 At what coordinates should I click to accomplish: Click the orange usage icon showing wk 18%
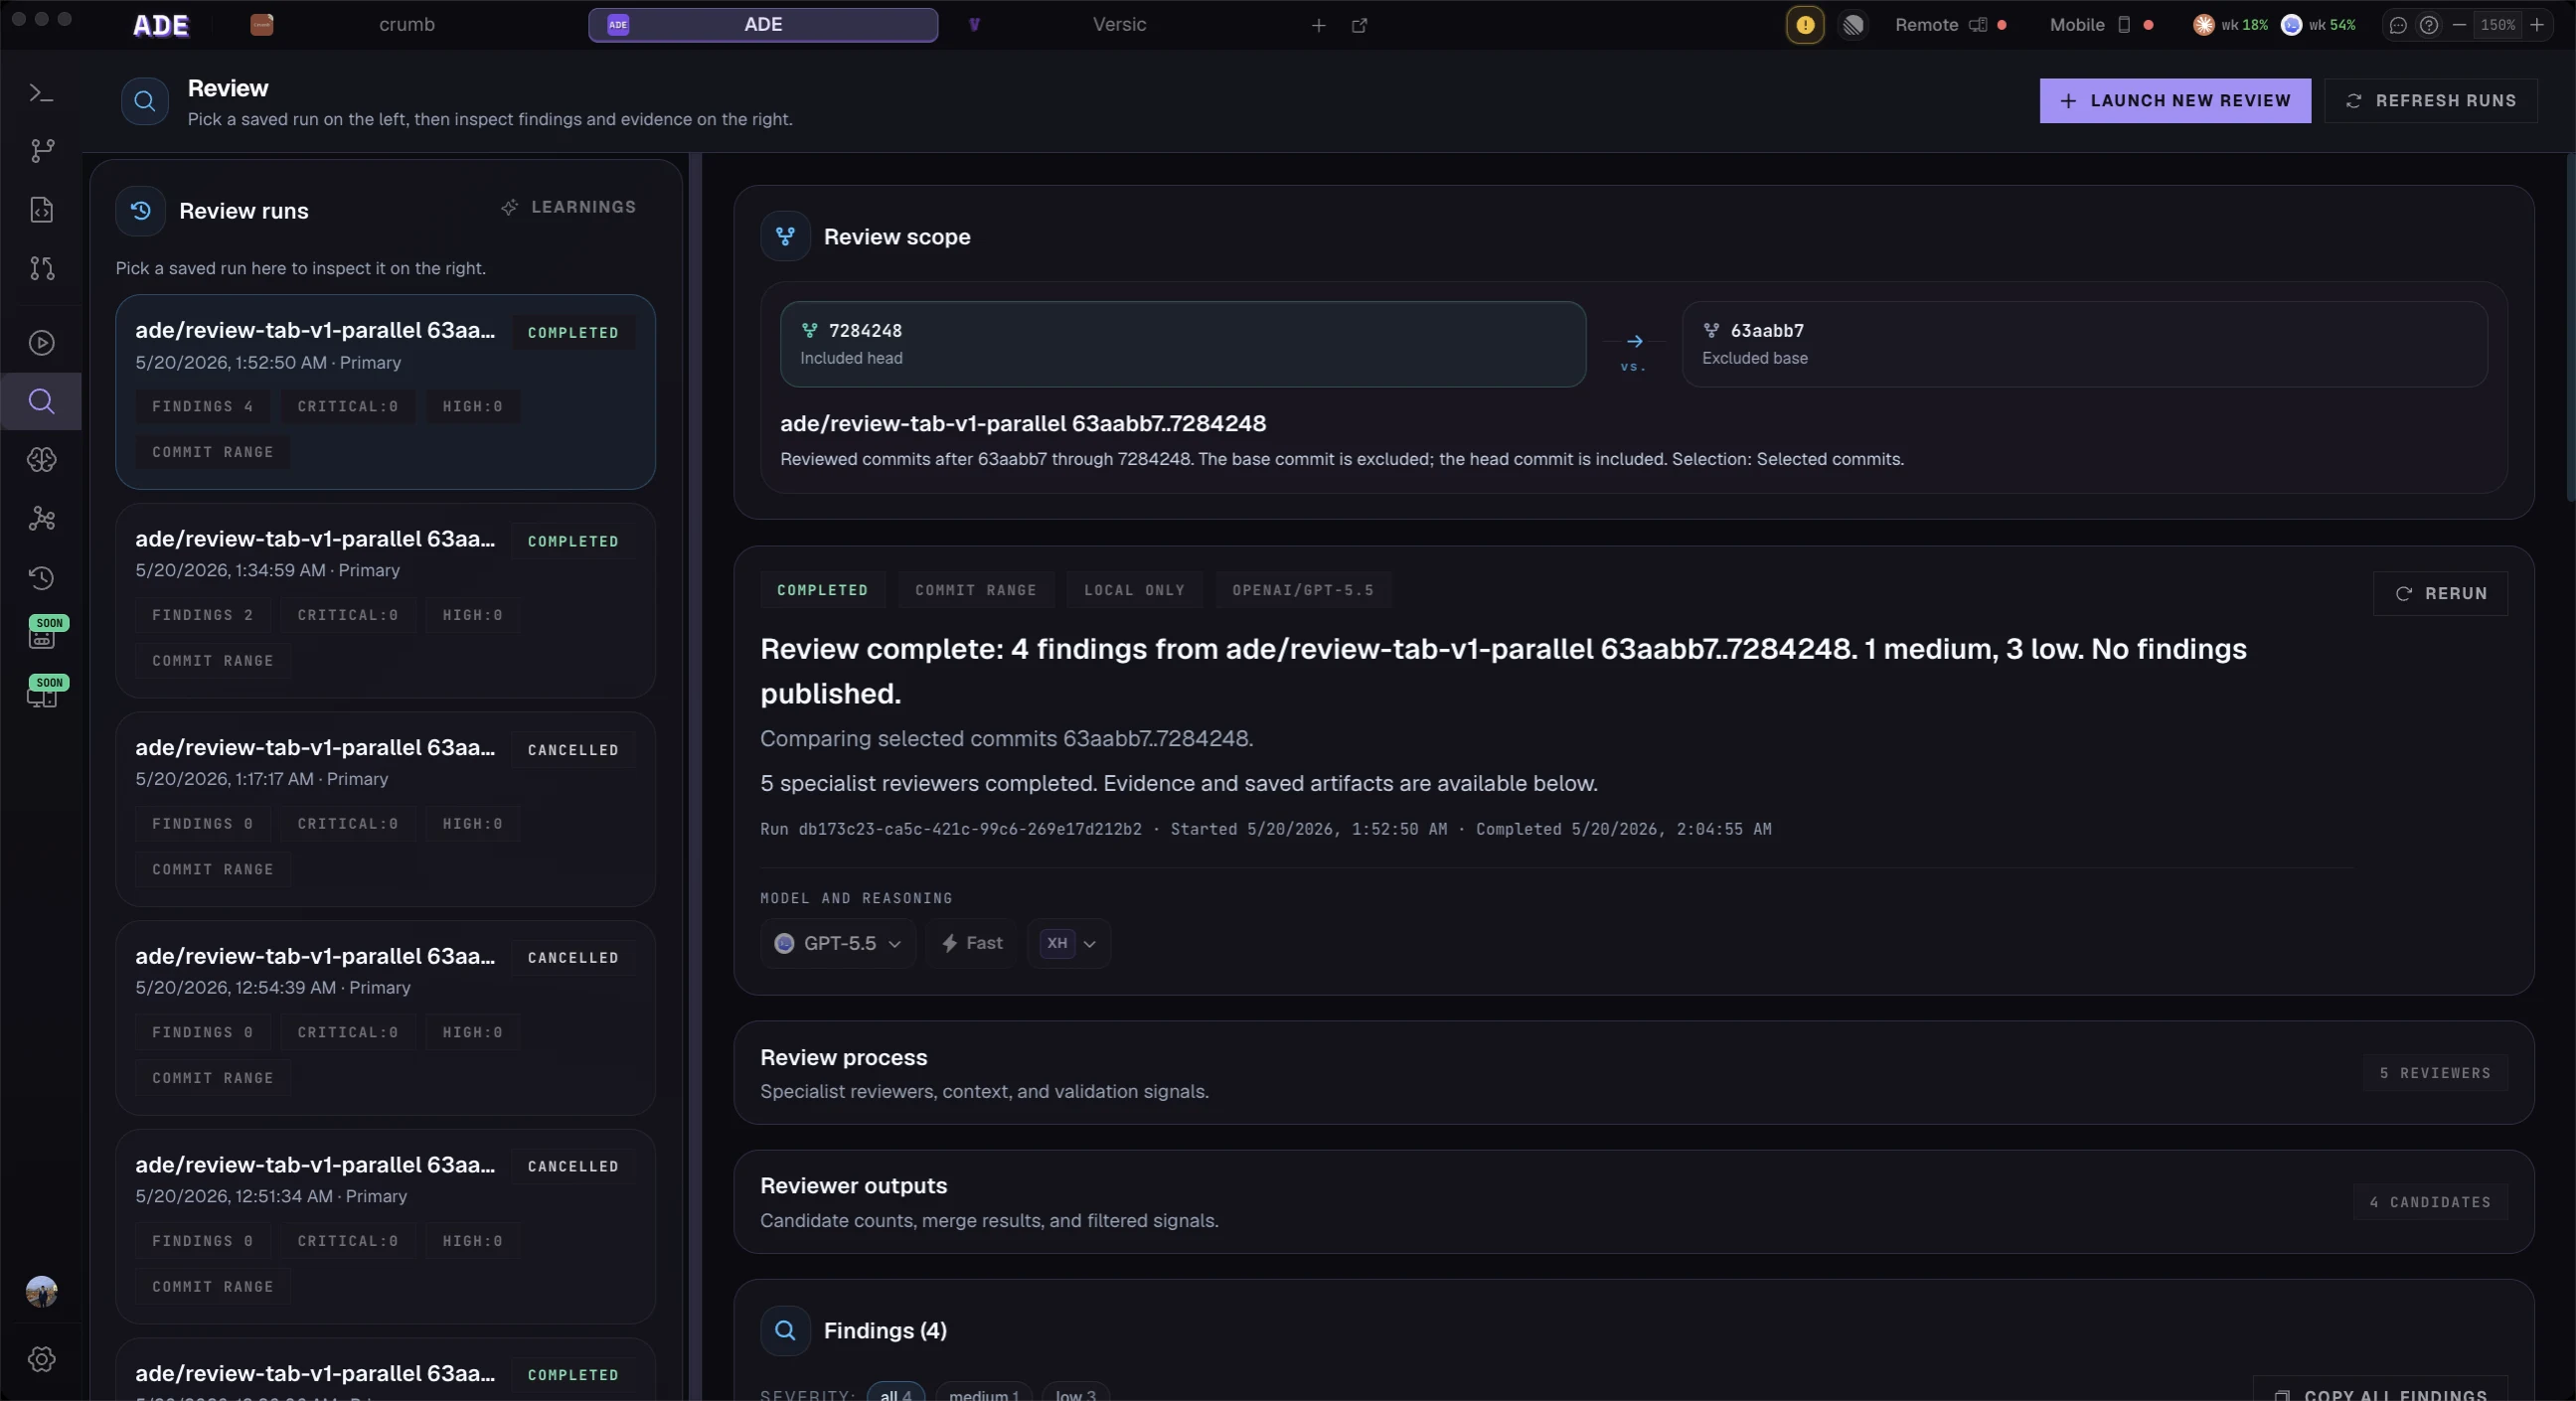pyautogui.click(x=2204, y=25)
